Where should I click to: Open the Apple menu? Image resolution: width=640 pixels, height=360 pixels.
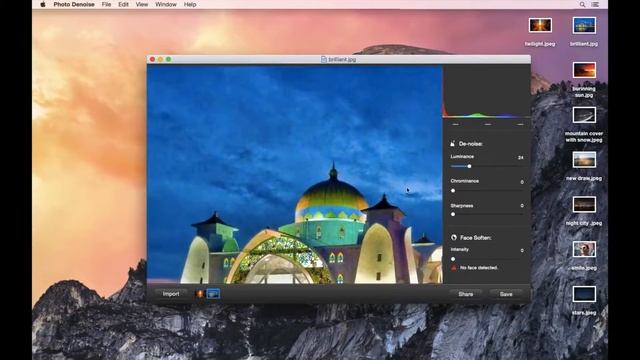tap(43, 4)
